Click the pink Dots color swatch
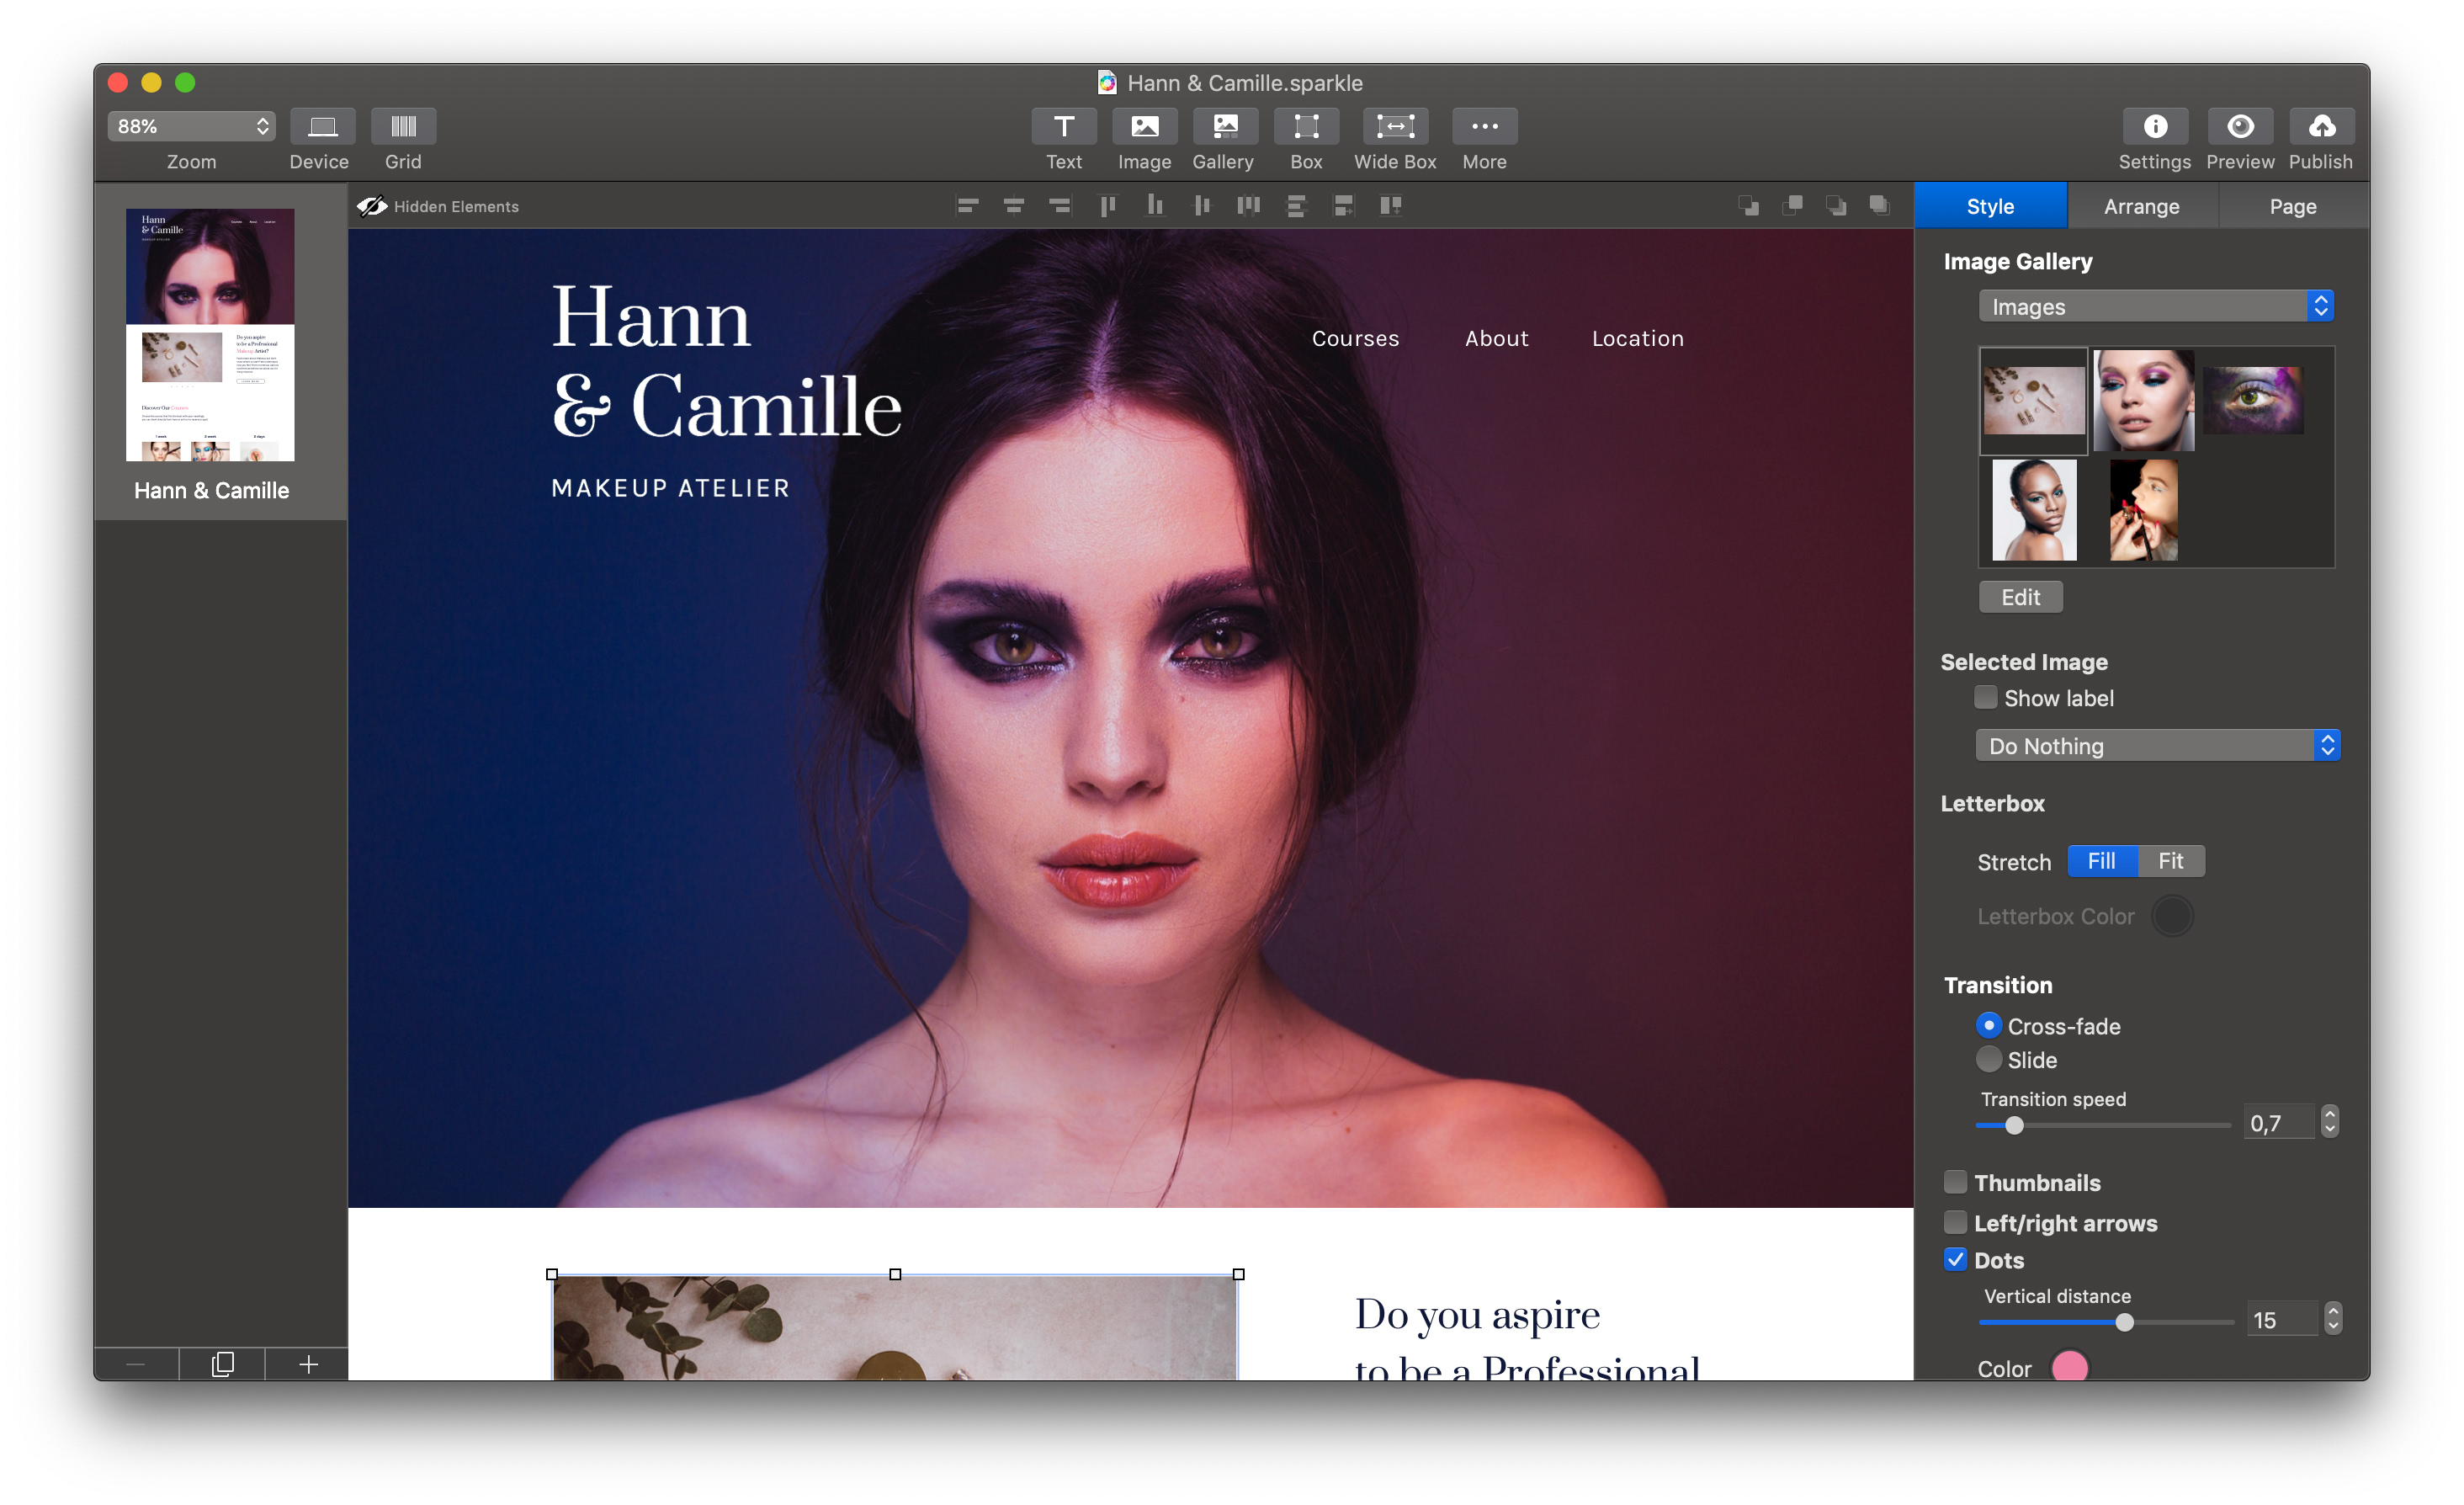The width and height of the screenshot is (2464, 1505). point(2069,1366)
